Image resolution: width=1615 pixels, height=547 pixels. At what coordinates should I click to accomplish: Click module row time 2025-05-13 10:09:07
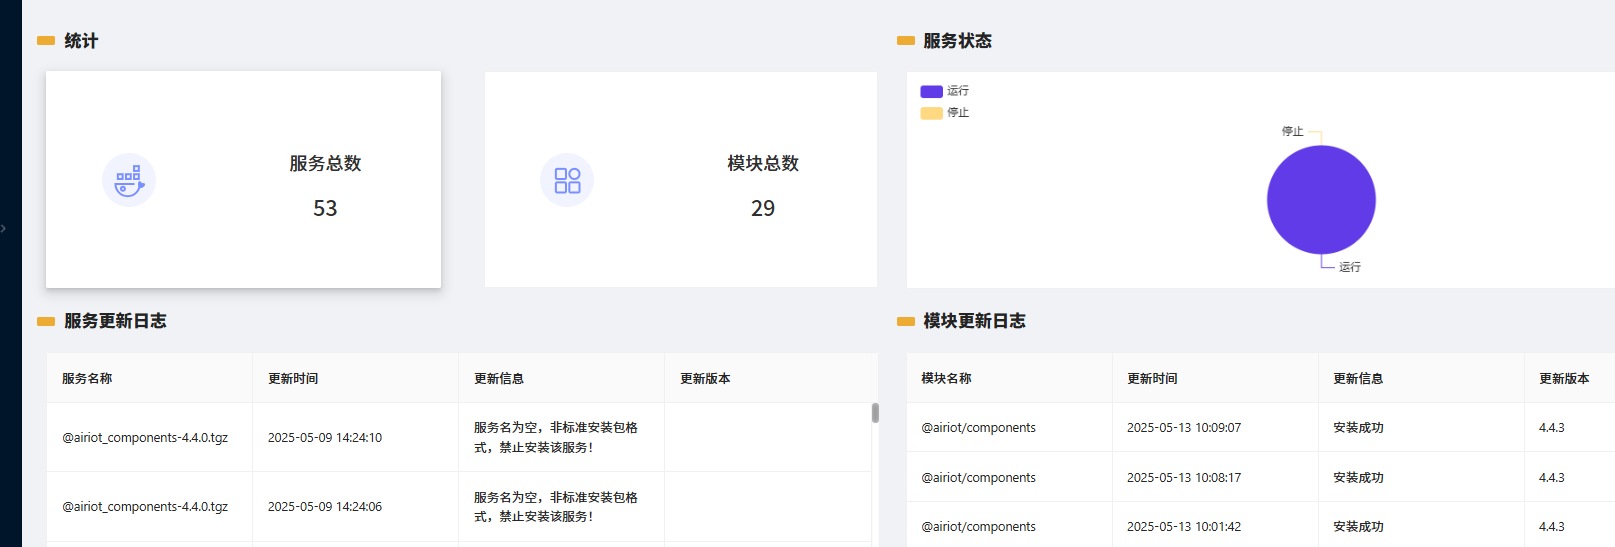(x=1184, y=428)
